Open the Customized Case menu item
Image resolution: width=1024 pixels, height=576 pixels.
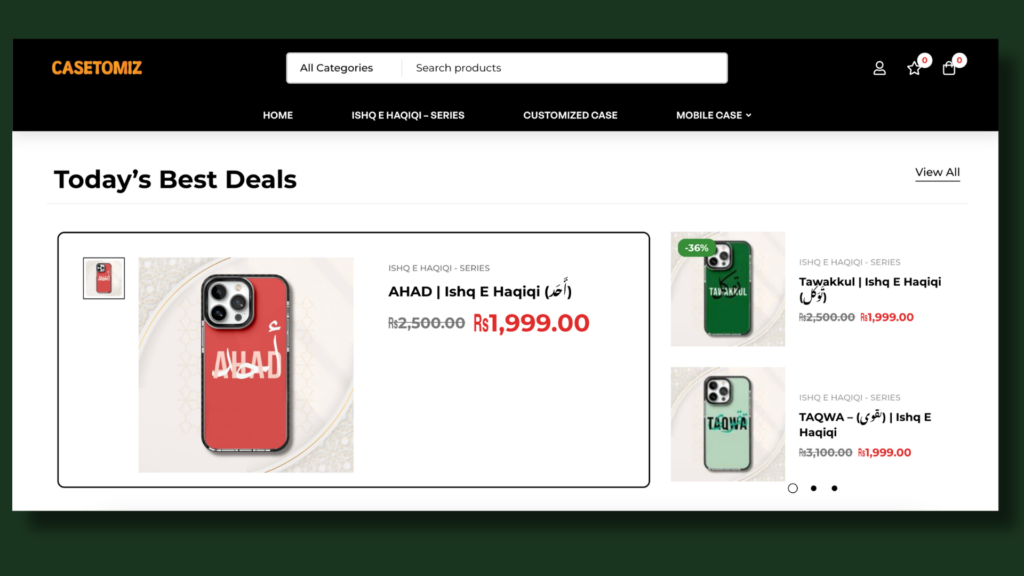570,116
